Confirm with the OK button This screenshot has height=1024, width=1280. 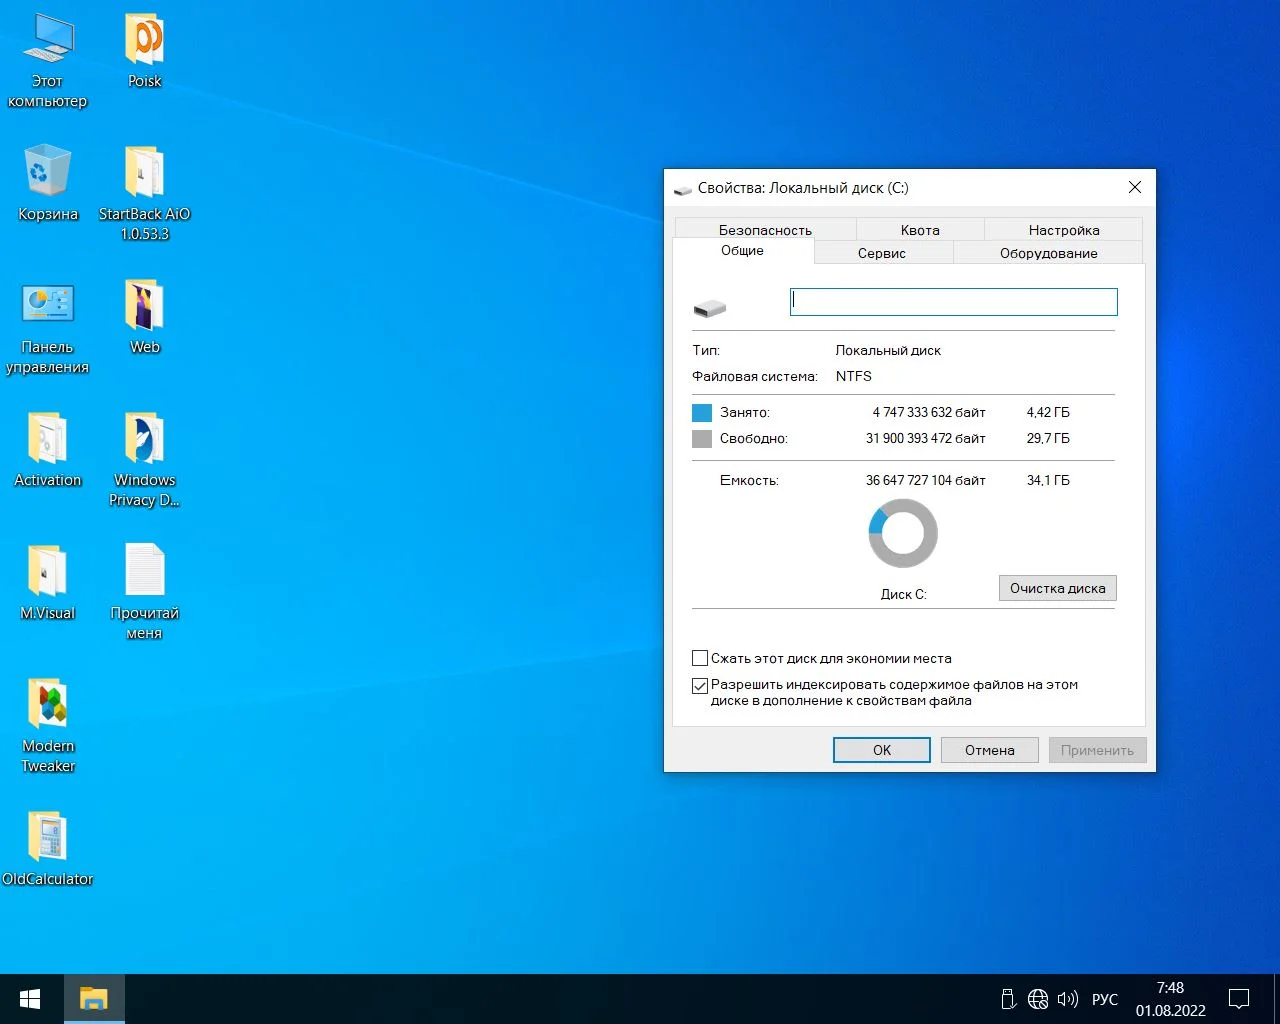(x=881, y=750)
